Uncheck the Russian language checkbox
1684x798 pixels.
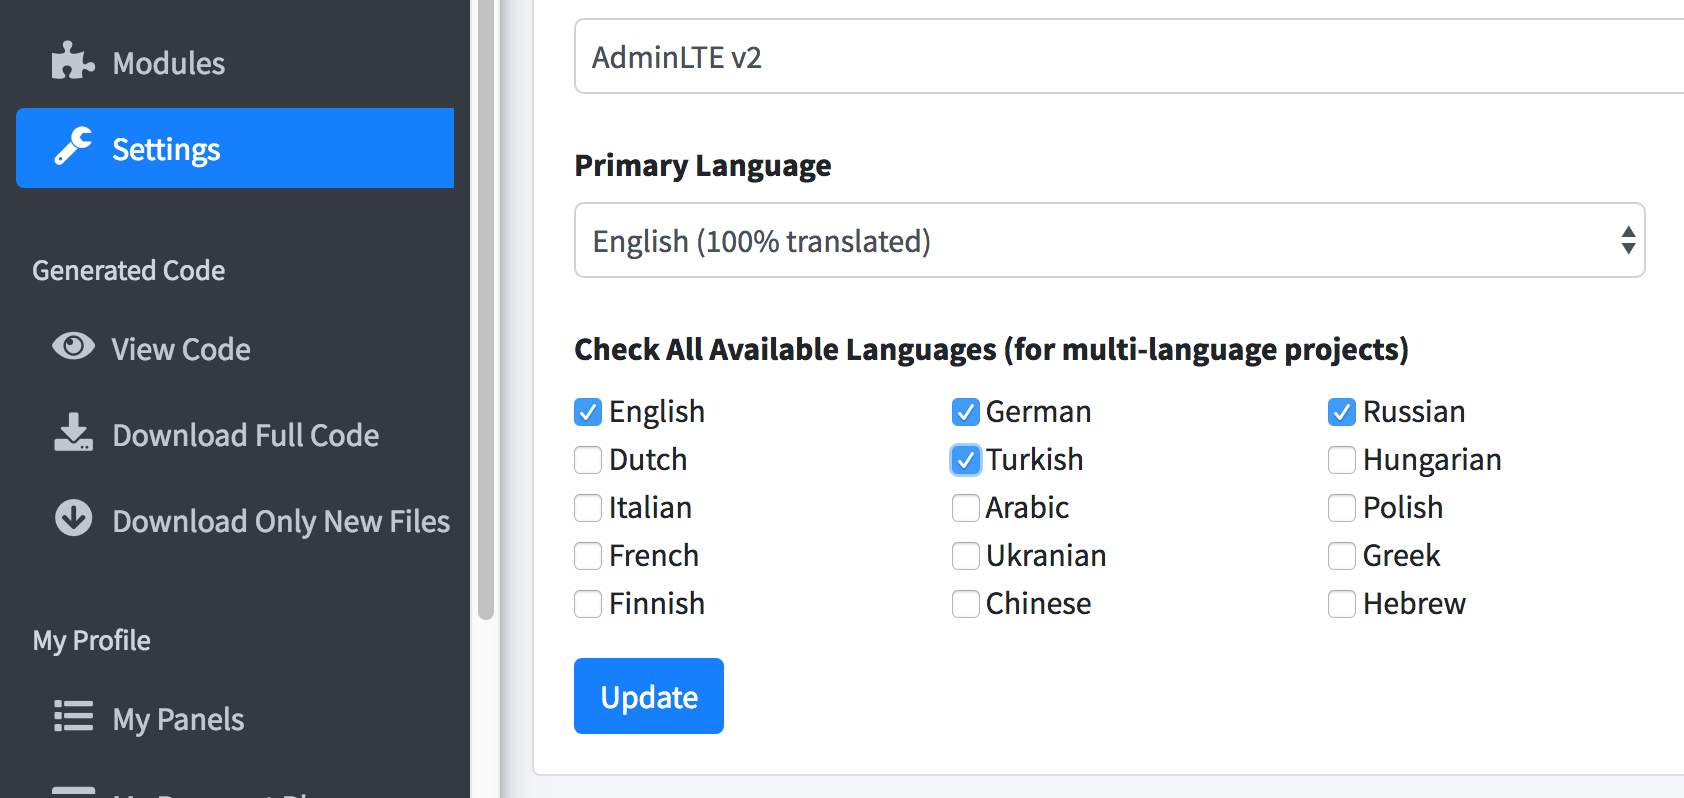1342,412
